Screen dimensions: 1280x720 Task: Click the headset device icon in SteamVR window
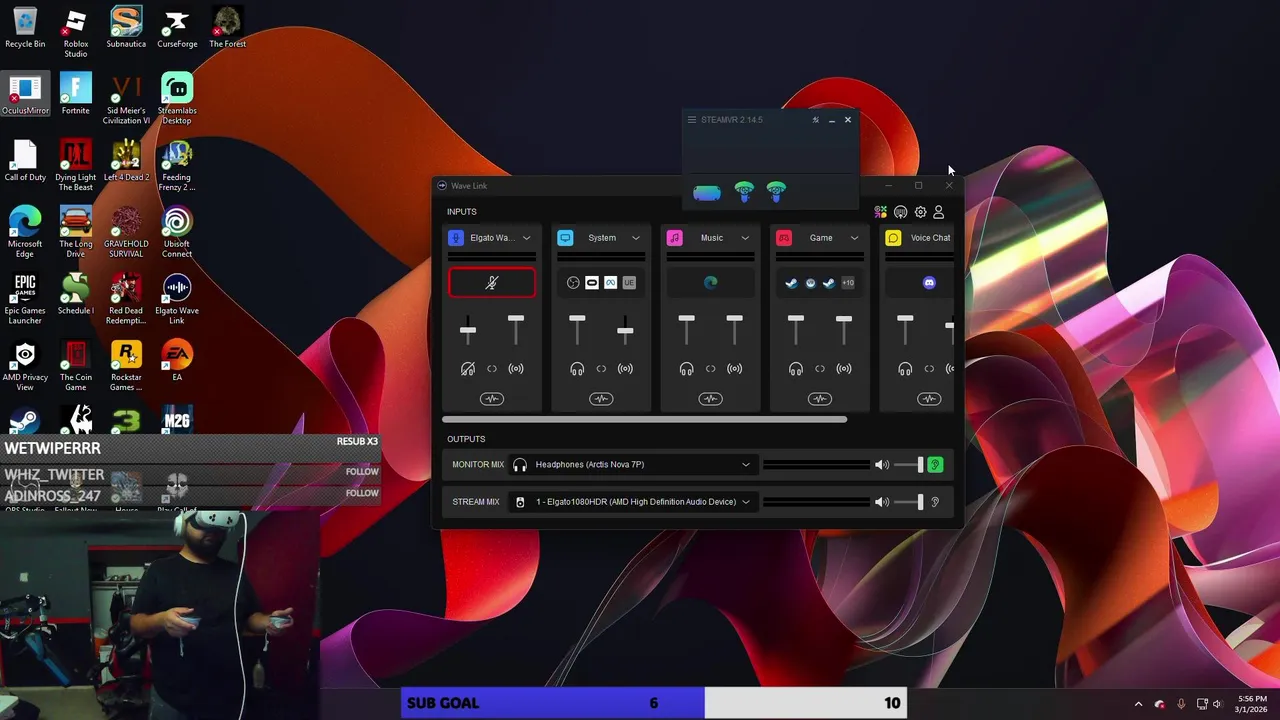707,193
